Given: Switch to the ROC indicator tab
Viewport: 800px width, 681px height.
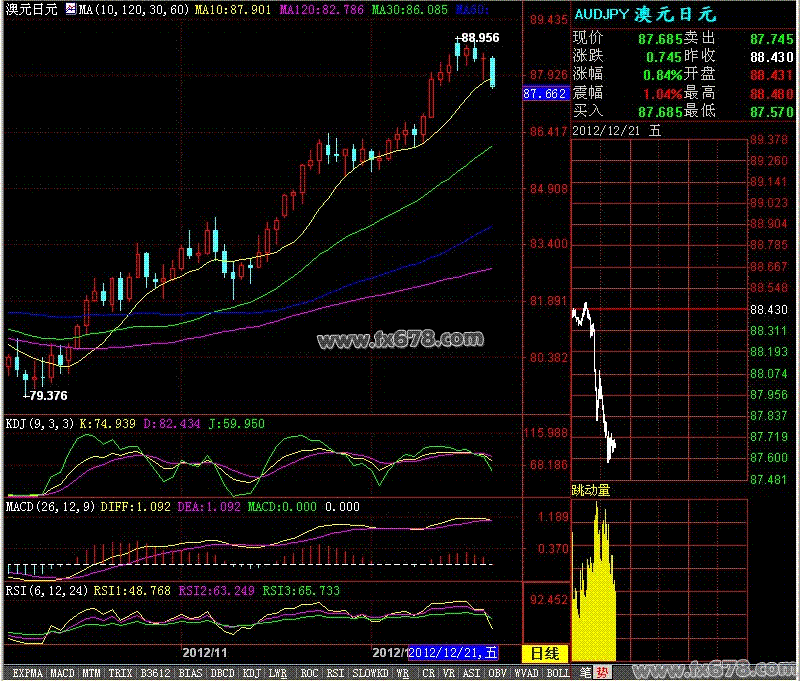Looking at the screenshot, I should point(310,673).
